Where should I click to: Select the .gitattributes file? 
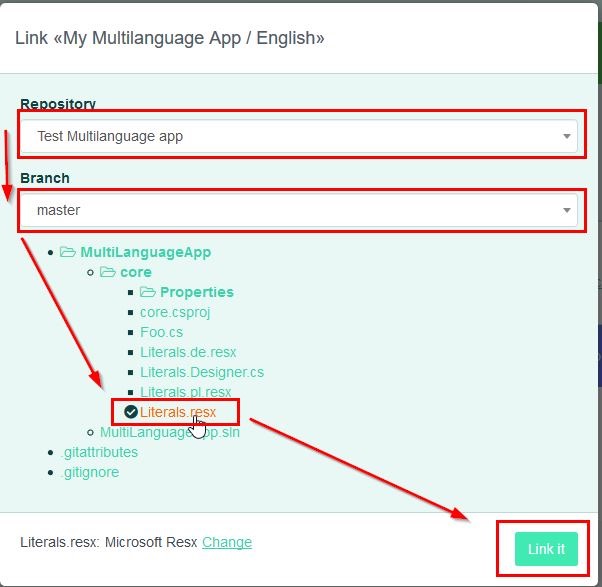pos(99,452)
